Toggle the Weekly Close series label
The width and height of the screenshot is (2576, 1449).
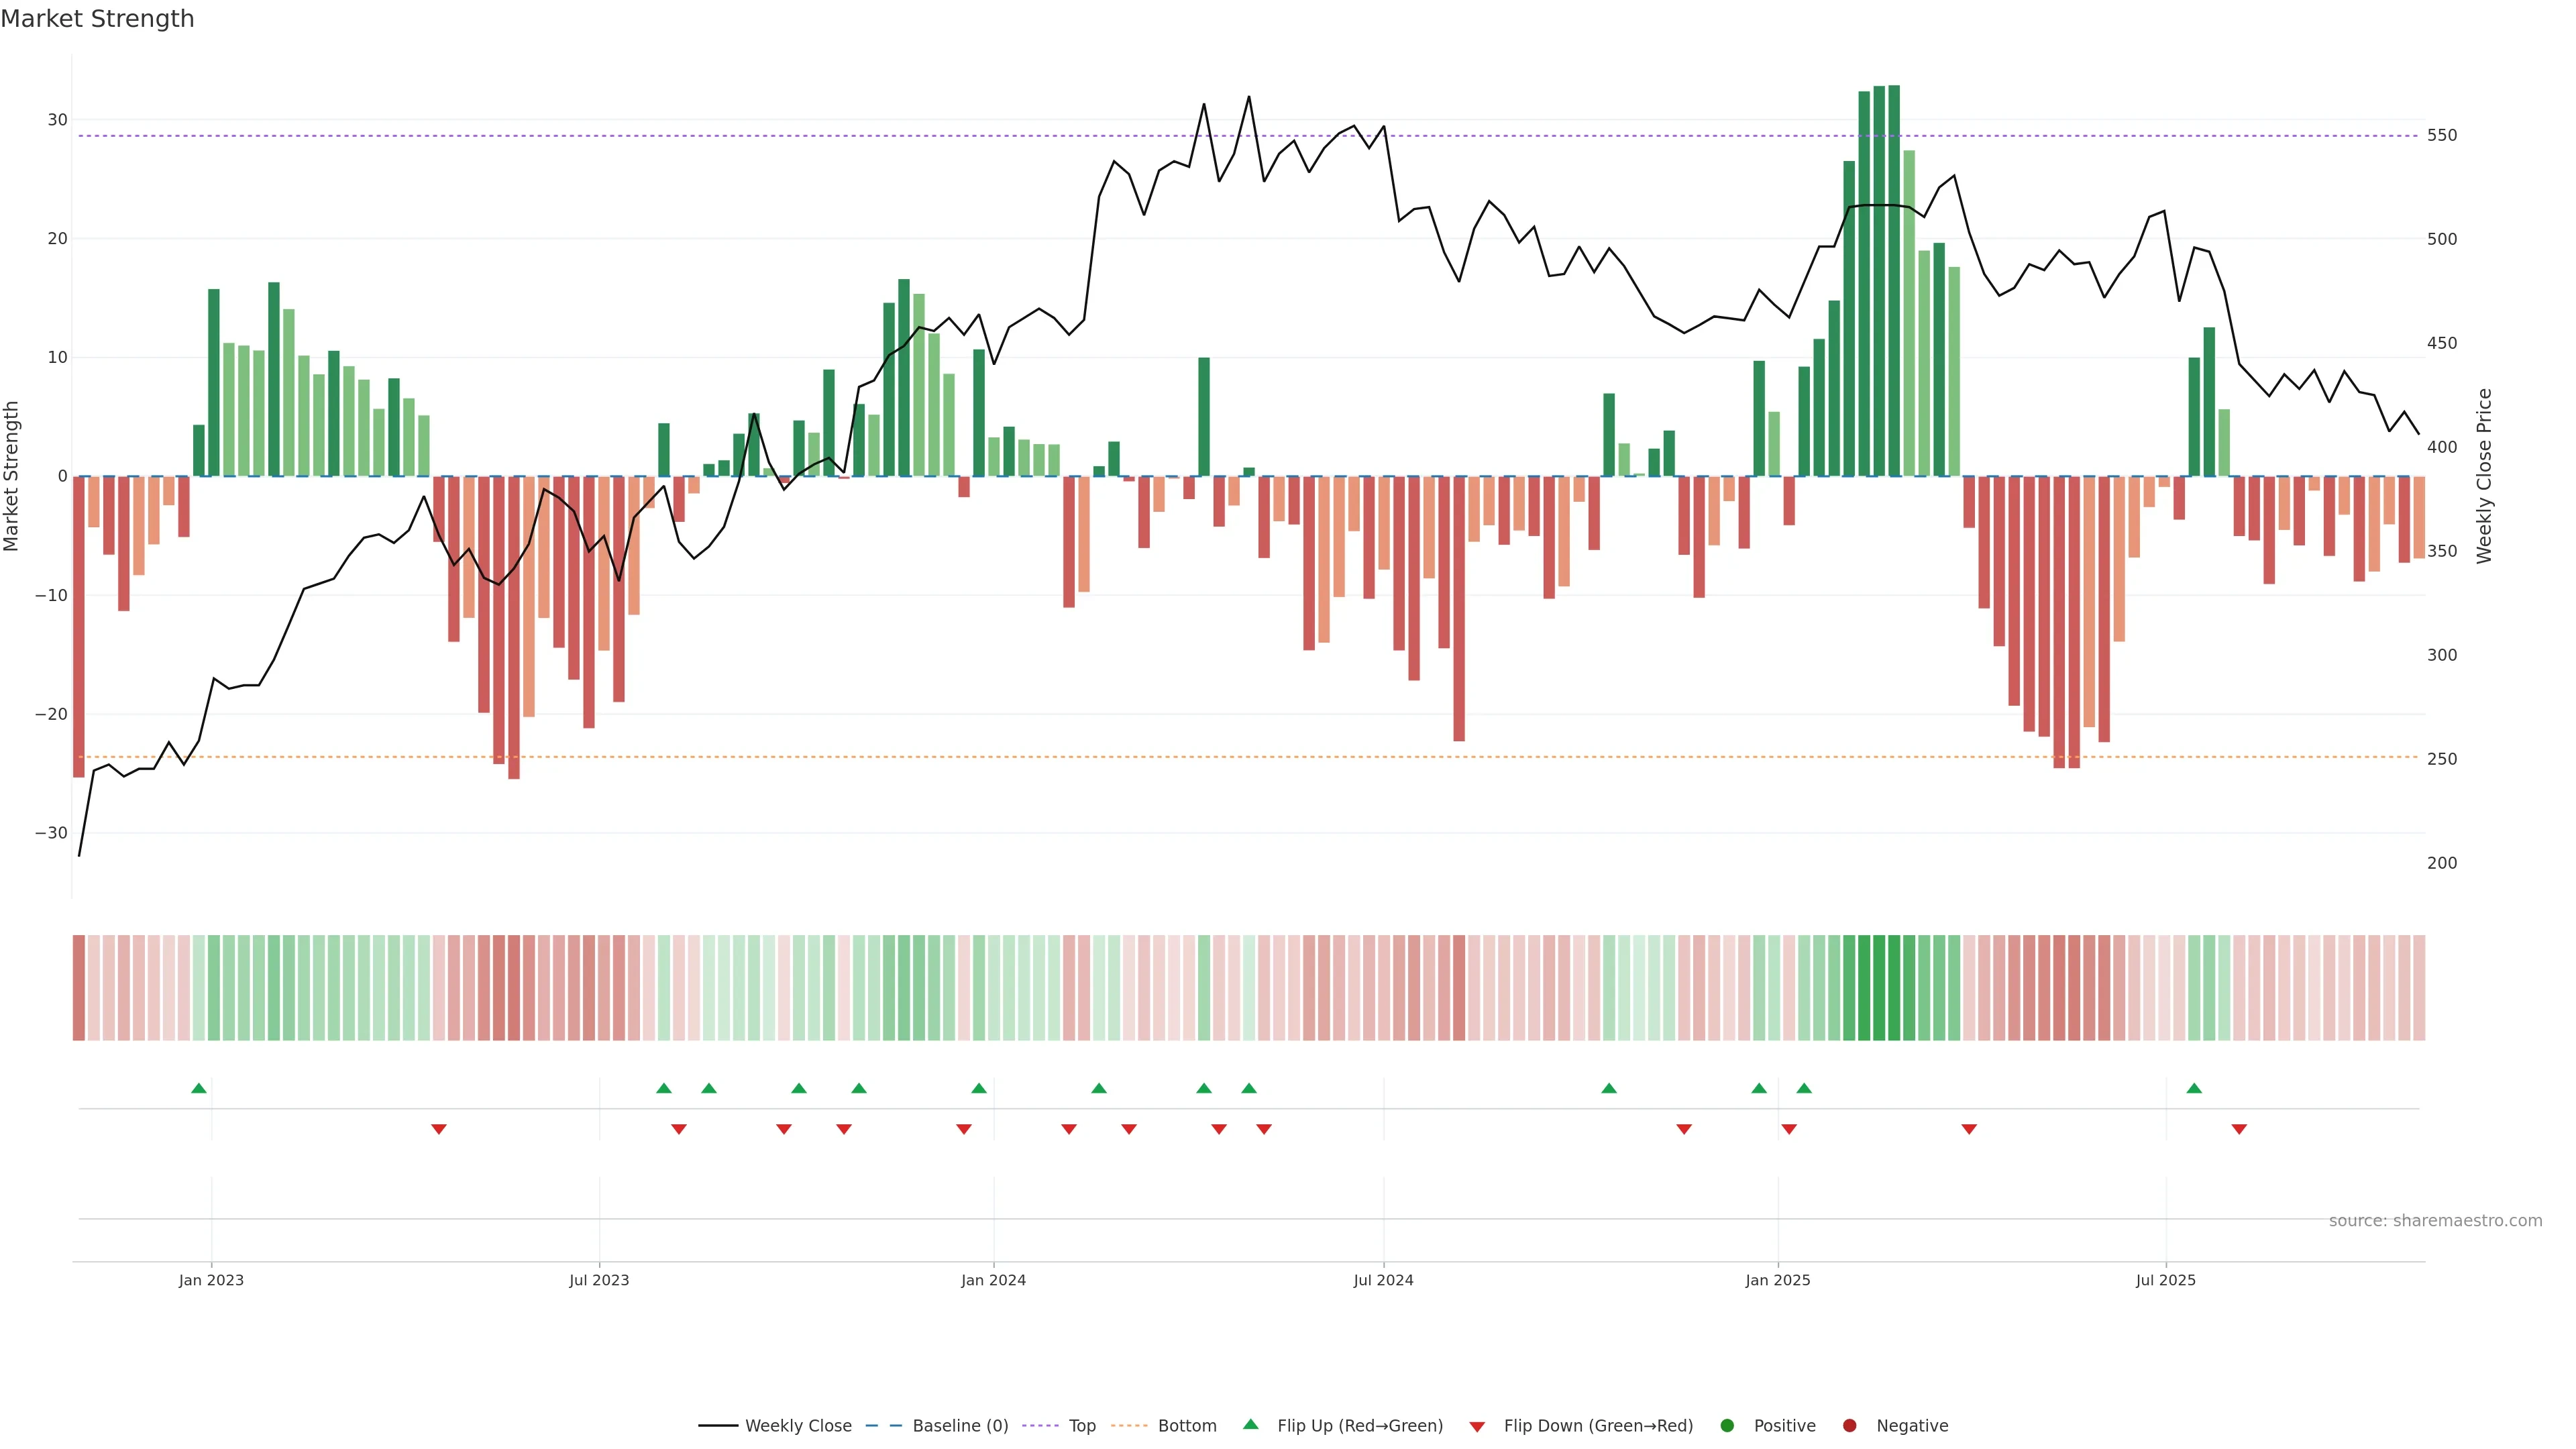tap(798, 1425)
